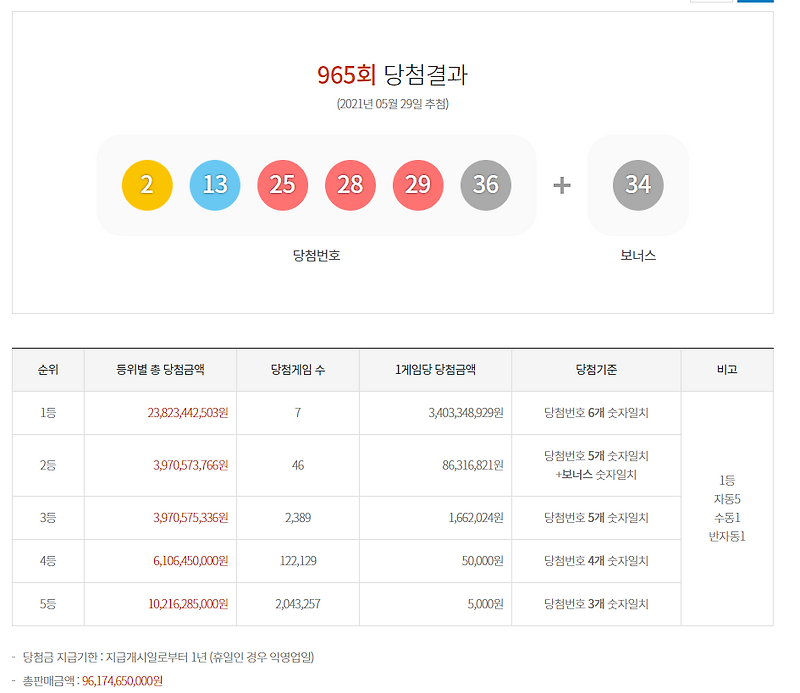Click per-game prize 50,000원
The width and height of the screenshot is (800, 693).
click(483, 561)
